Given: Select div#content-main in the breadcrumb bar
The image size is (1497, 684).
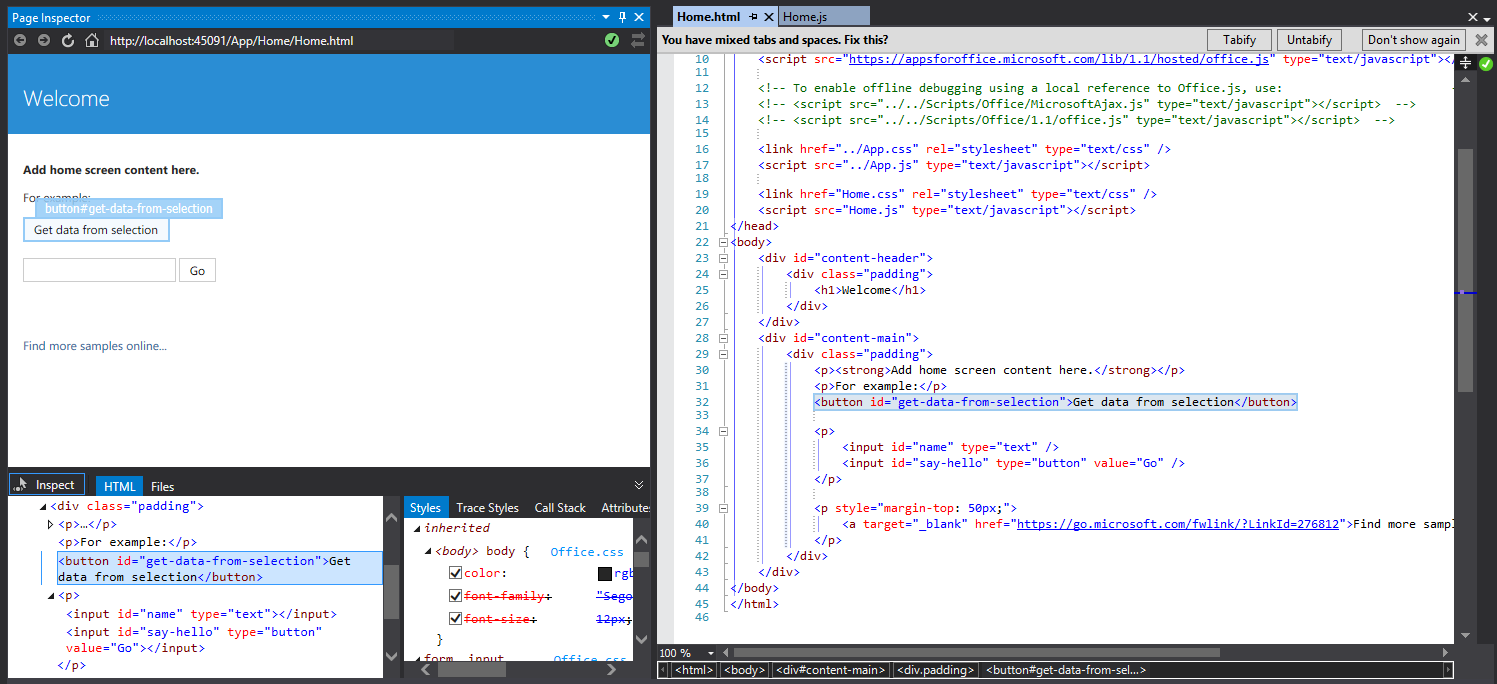Looking at the screenshot, I should (x=830, y=670).
